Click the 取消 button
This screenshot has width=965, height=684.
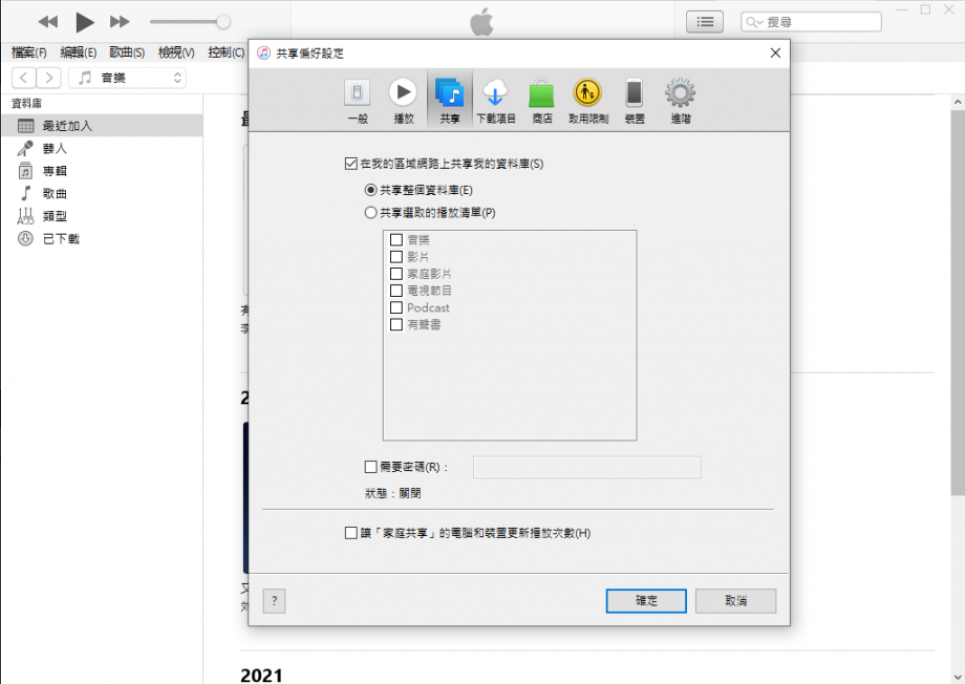[736, 601]
